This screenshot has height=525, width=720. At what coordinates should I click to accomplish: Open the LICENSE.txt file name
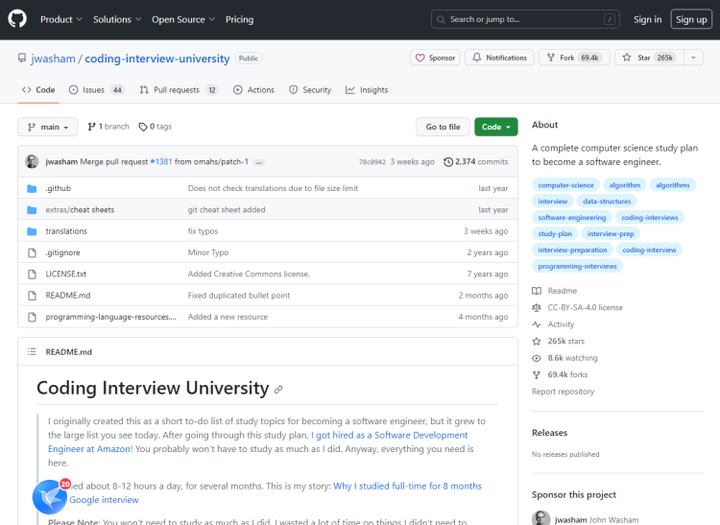point(66,274)
